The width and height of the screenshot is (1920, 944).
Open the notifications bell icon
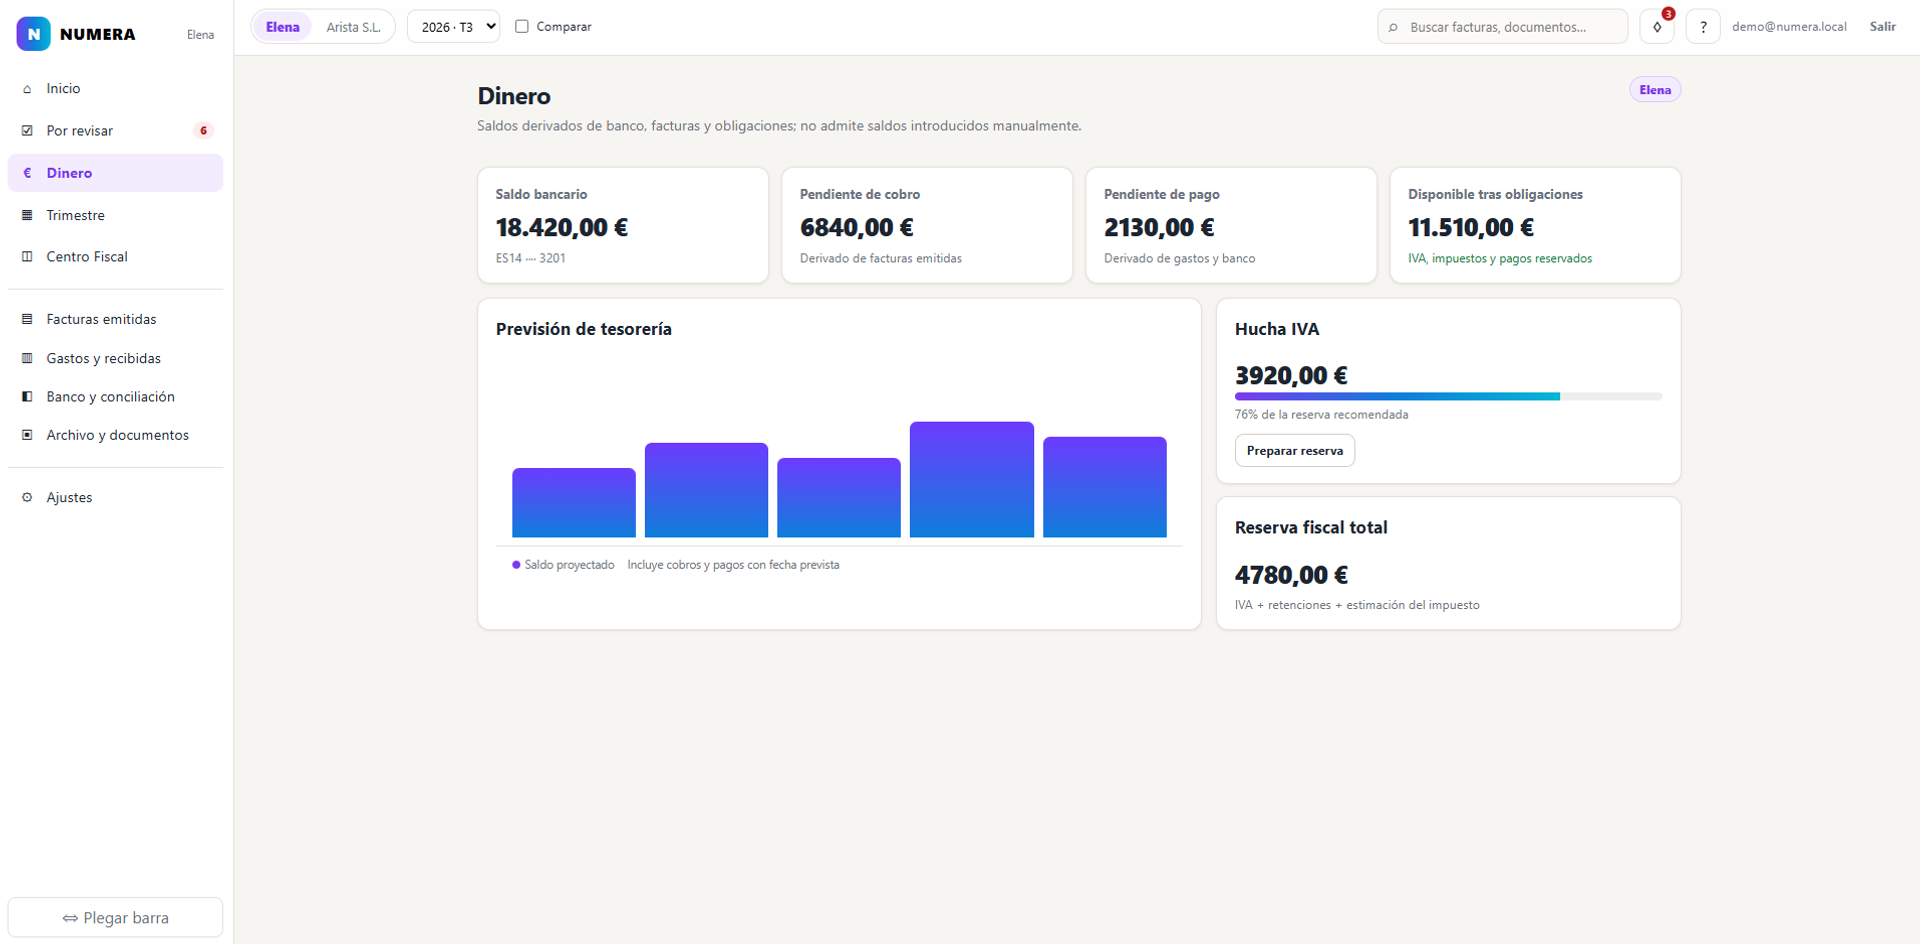1657,27
